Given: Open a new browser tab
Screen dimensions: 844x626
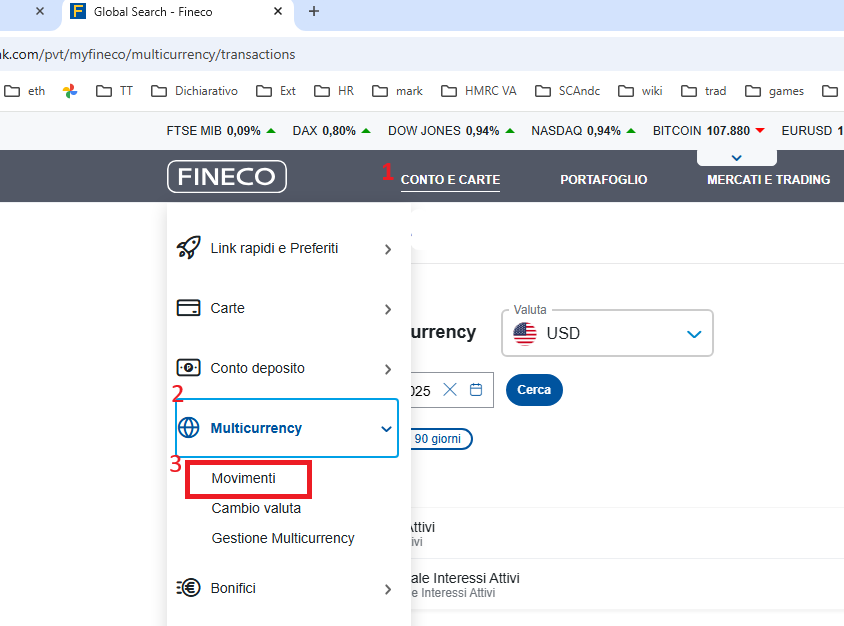Looking at the screenshot, I should pos(314,12).
